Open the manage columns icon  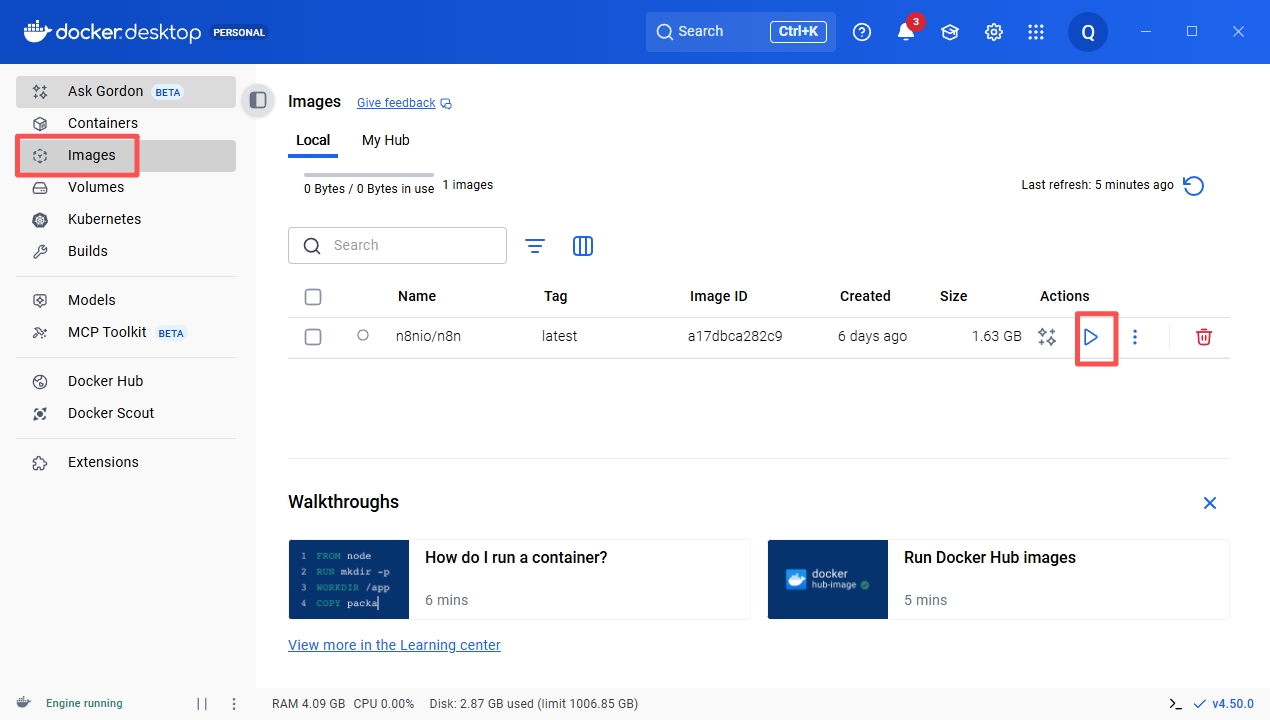[x=583, y=246]
